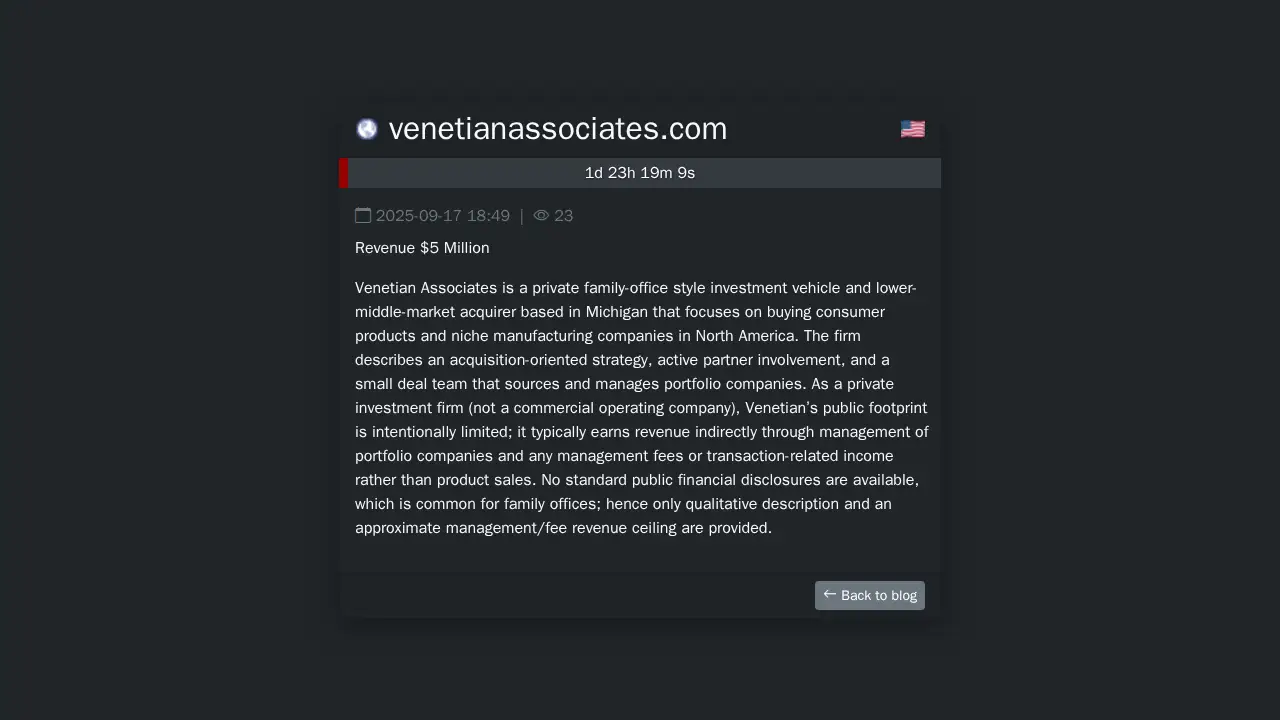Image resolution: width=1280 pixels, height=720 pixels.
Task: Click the 1d 23h 19m countdown timer text
Action: (640, 173)
